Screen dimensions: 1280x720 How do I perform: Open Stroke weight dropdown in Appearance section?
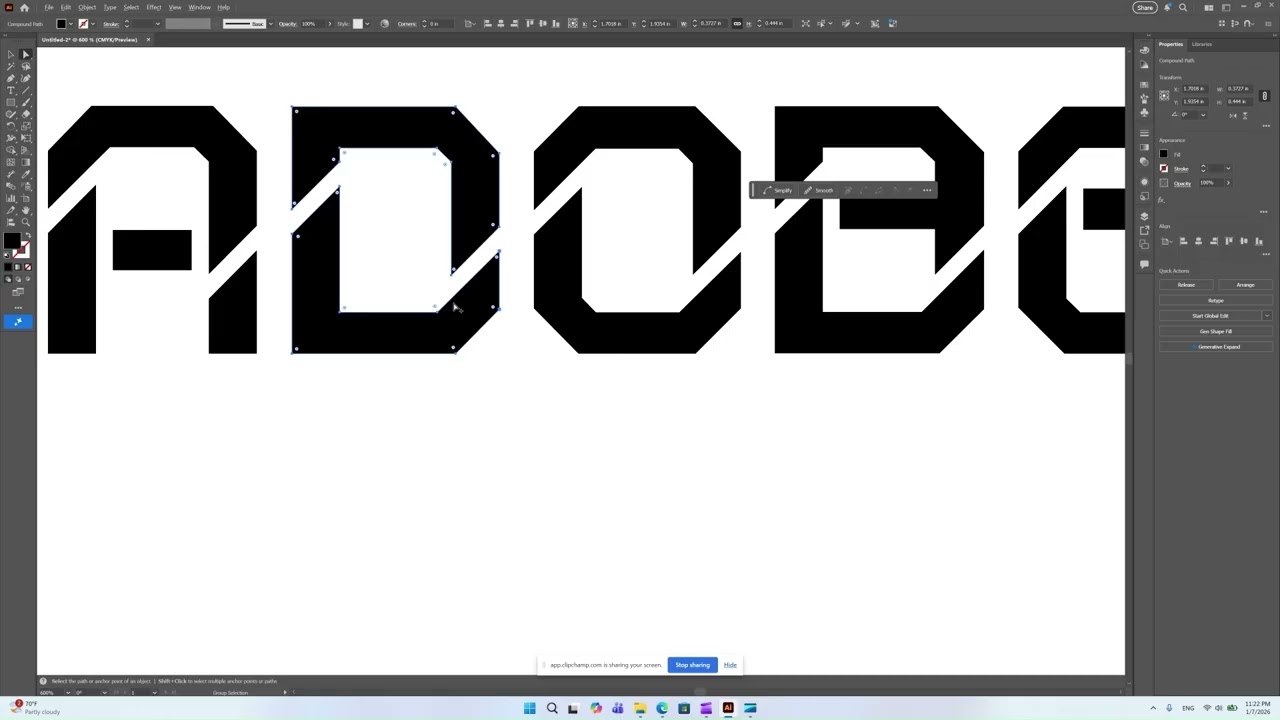pos(1228,168)
